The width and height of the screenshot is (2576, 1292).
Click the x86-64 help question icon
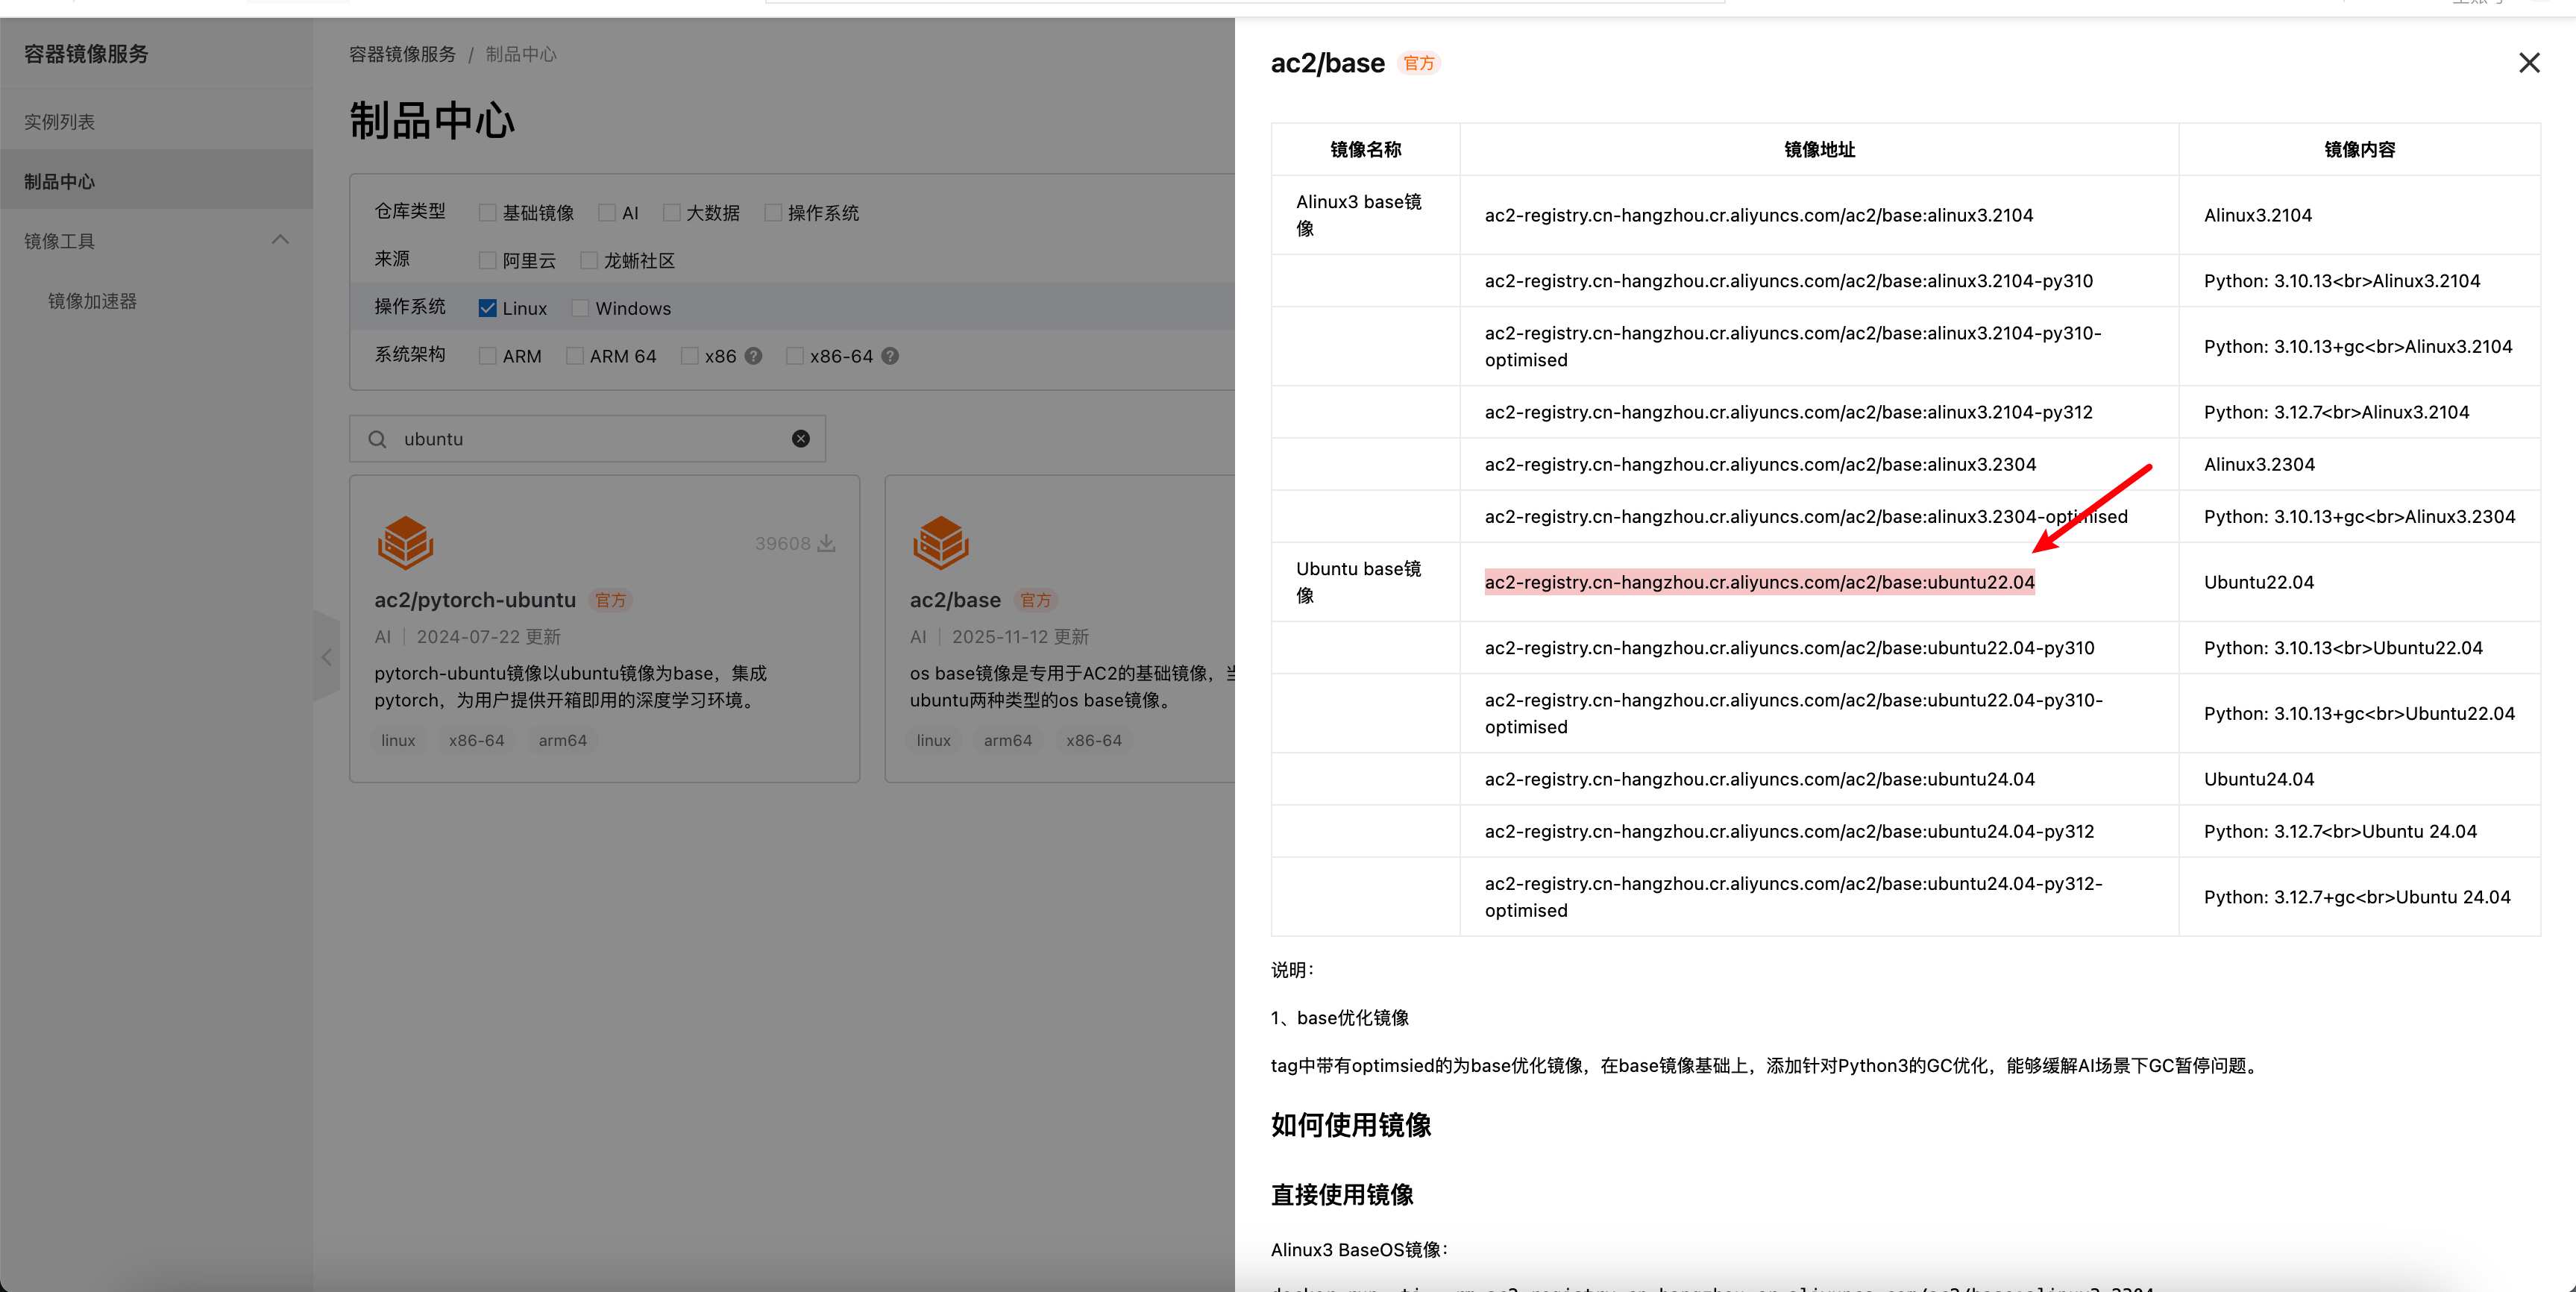click(890, 356)
